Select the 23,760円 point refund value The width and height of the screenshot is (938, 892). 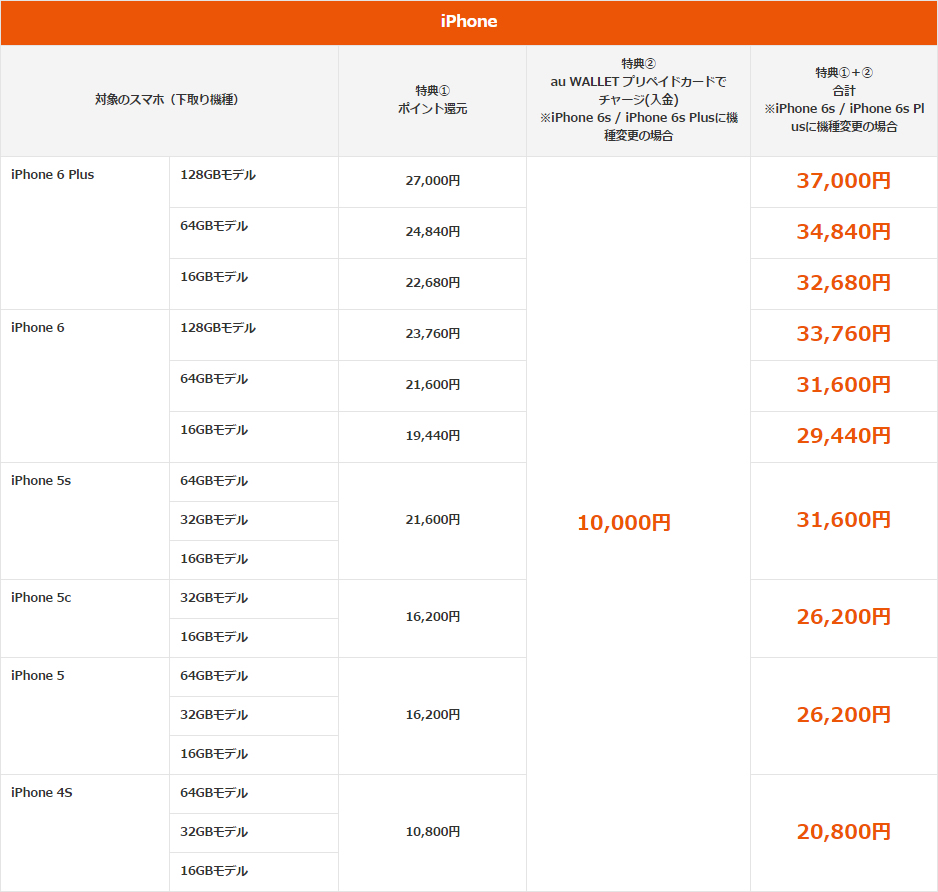click(433, 334)
